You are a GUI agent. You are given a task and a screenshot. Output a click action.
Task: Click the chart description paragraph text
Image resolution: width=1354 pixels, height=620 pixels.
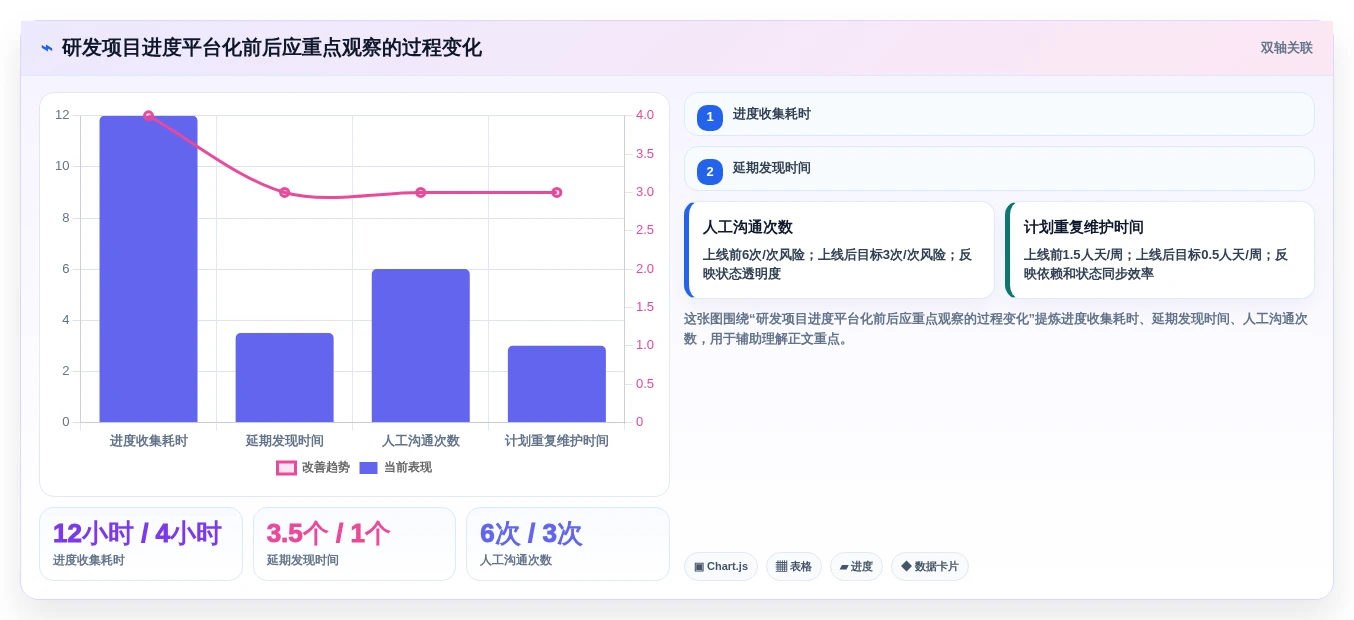click(x=996, y=329)
